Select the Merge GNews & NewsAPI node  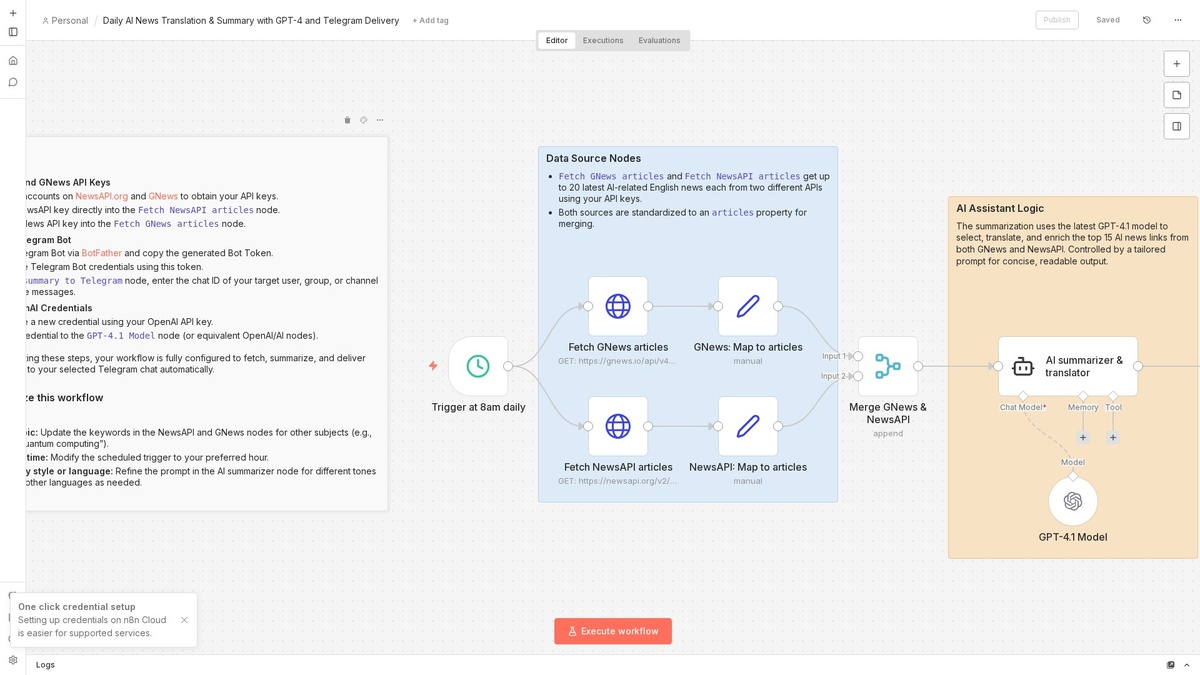click(888, 366)
